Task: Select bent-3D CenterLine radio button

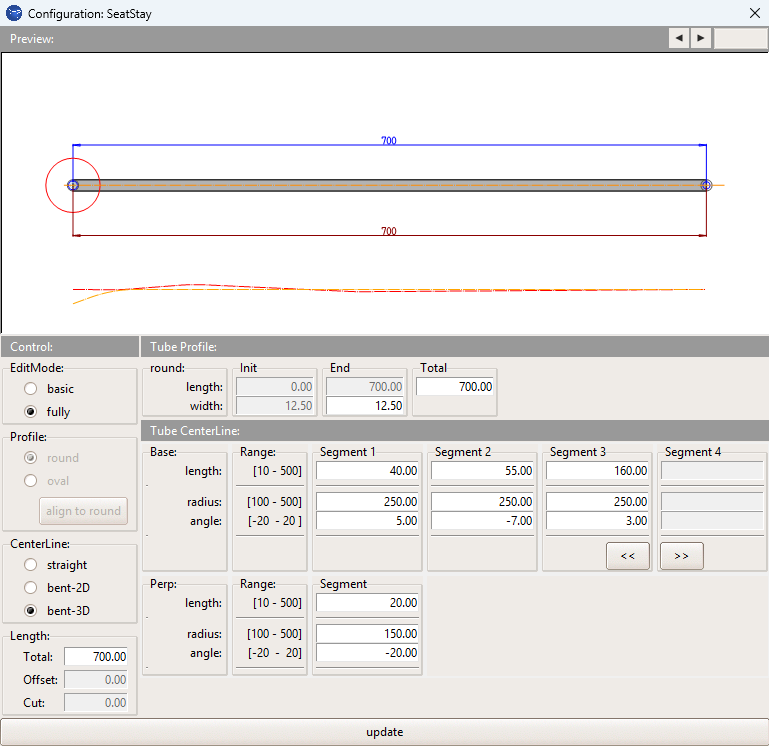Action: point(33,609)
